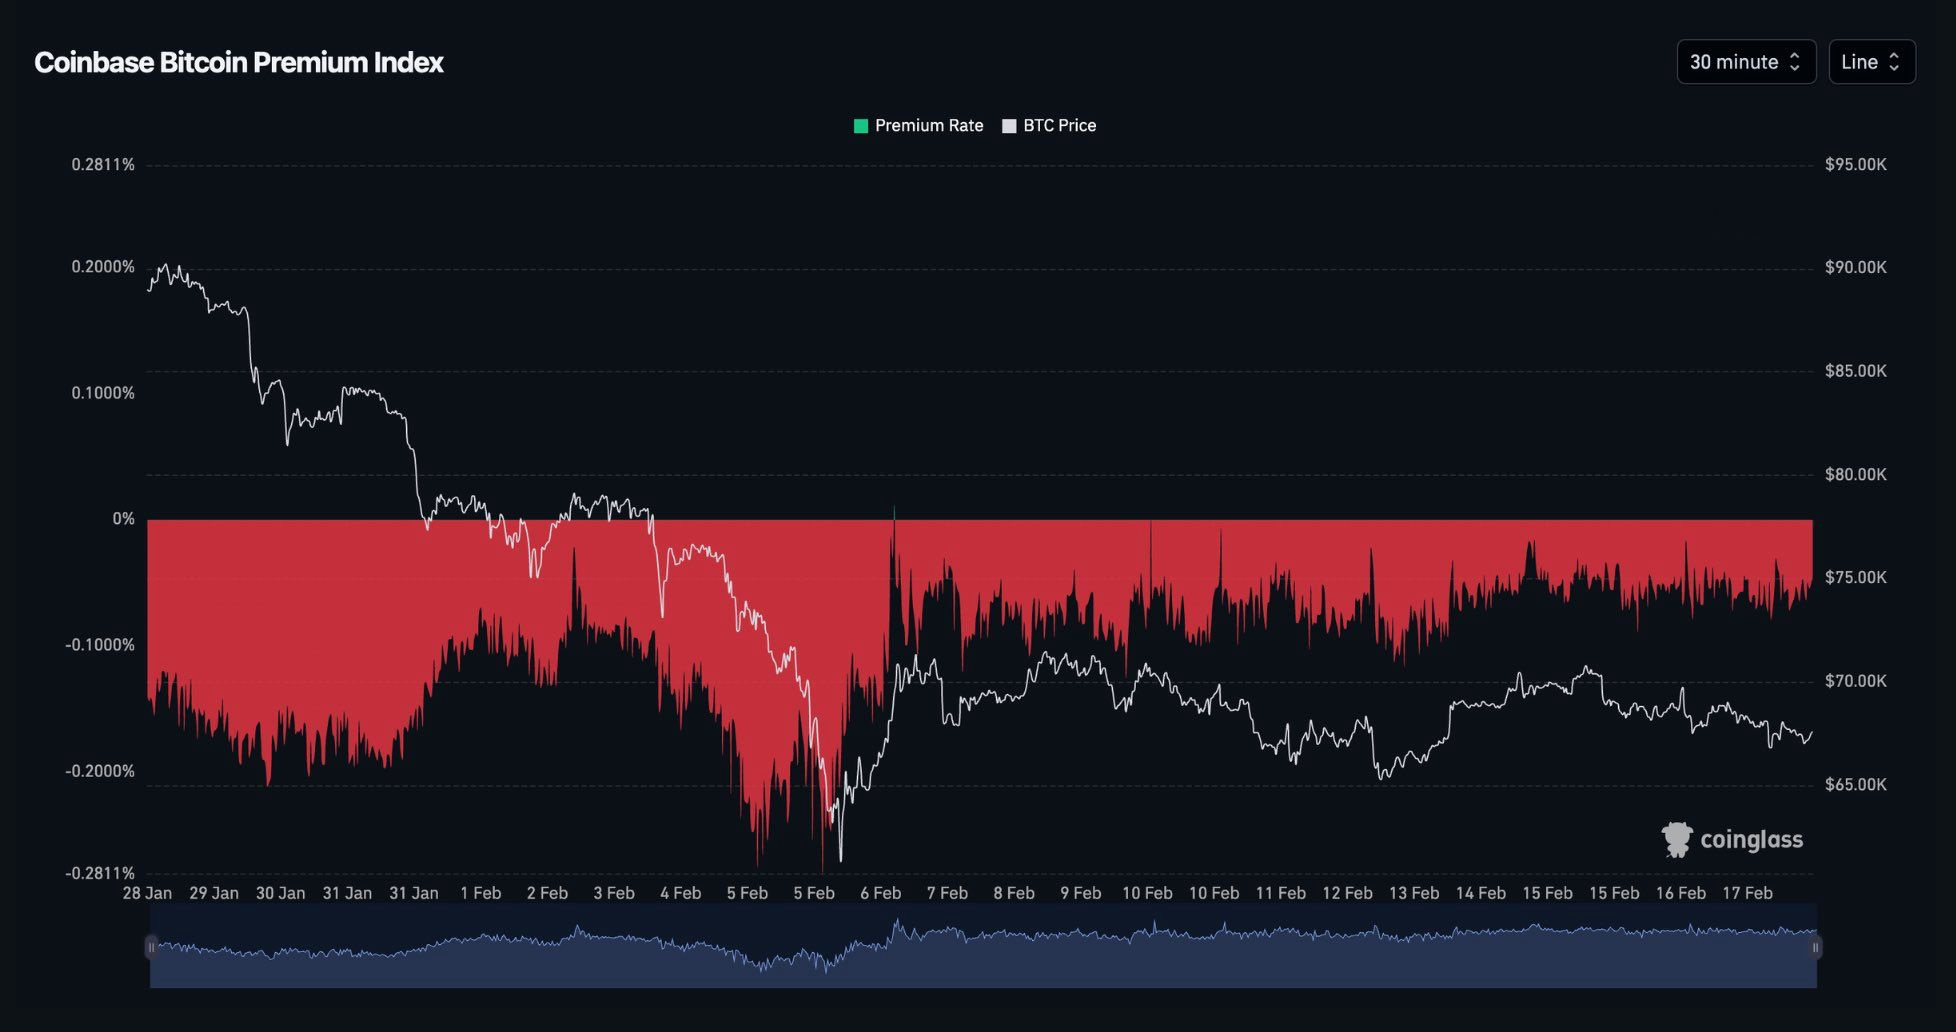Click the $95.00K label on the price axis
This screenshot has width=1956, height=1032.
click(1855, 165)
